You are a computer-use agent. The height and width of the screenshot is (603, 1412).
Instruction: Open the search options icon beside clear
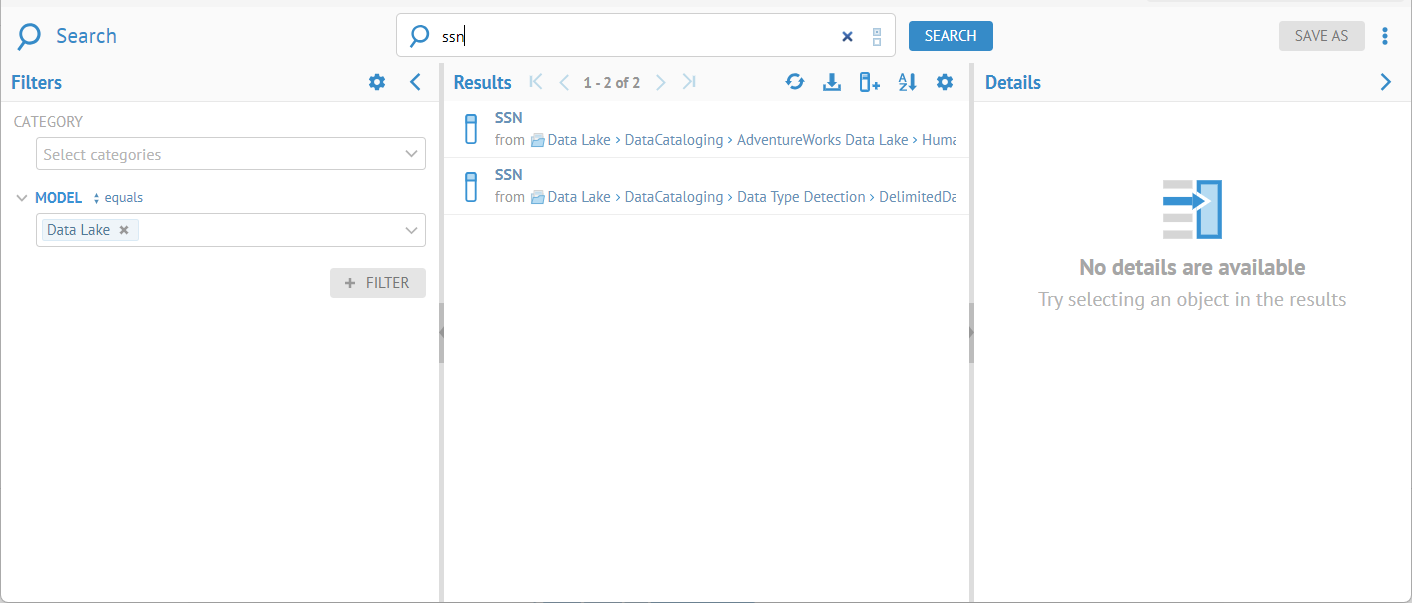pyautogui.click(x=877, y=36)
